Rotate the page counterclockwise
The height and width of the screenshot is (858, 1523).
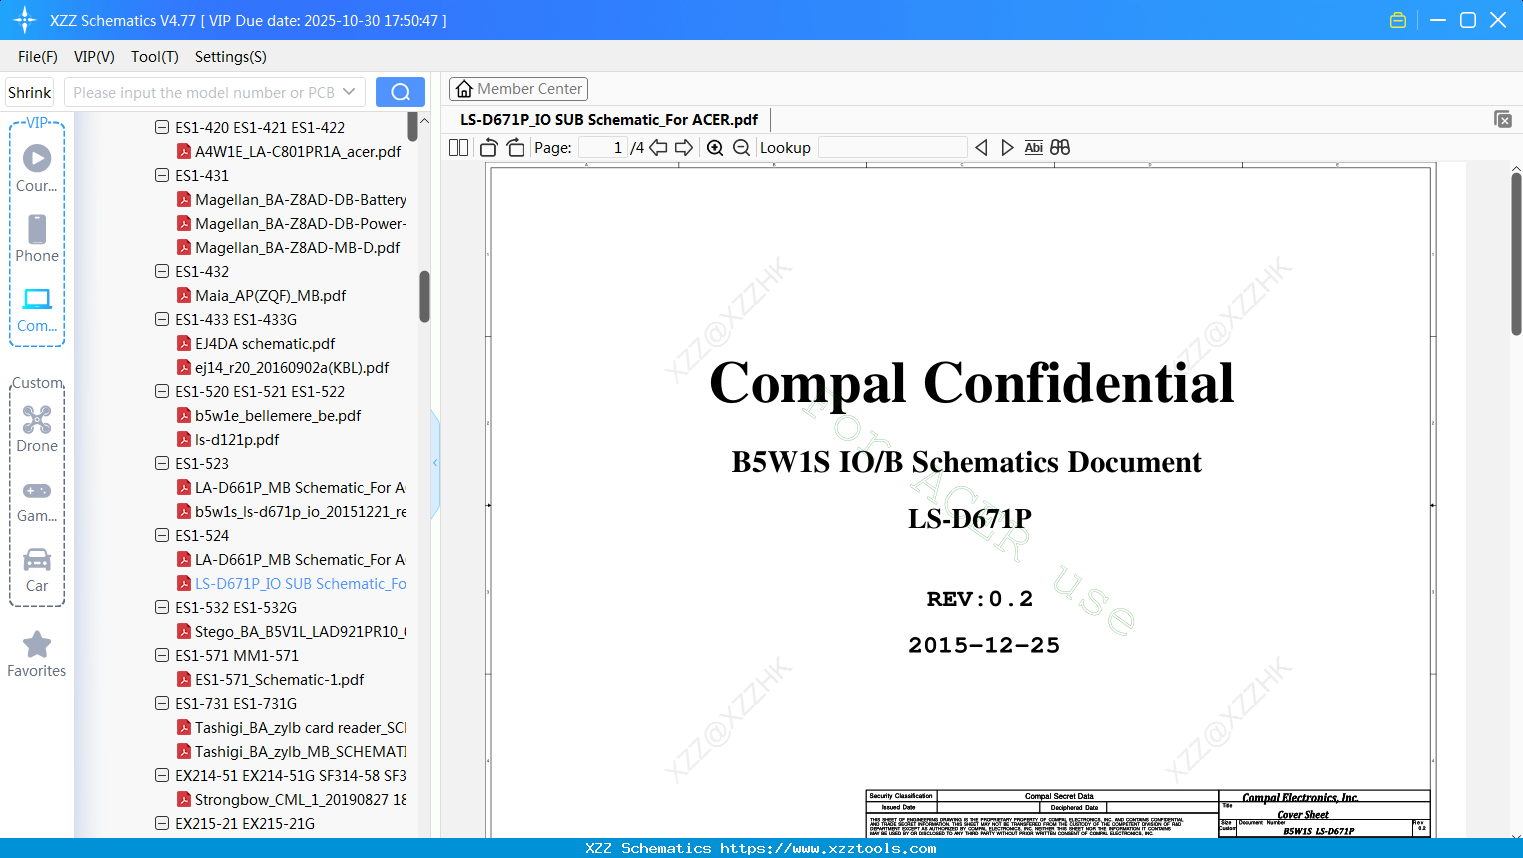[x=489, y=148]
